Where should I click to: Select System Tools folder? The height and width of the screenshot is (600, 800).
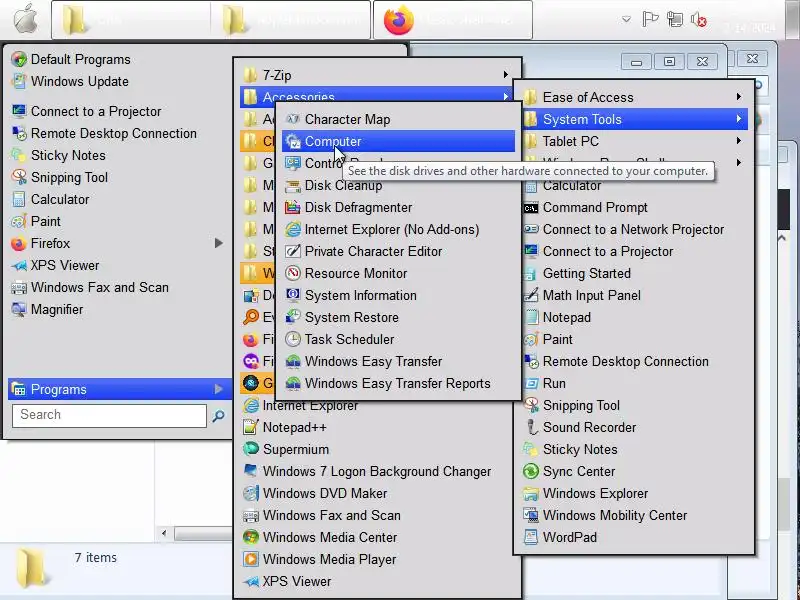tap(634, 119)
